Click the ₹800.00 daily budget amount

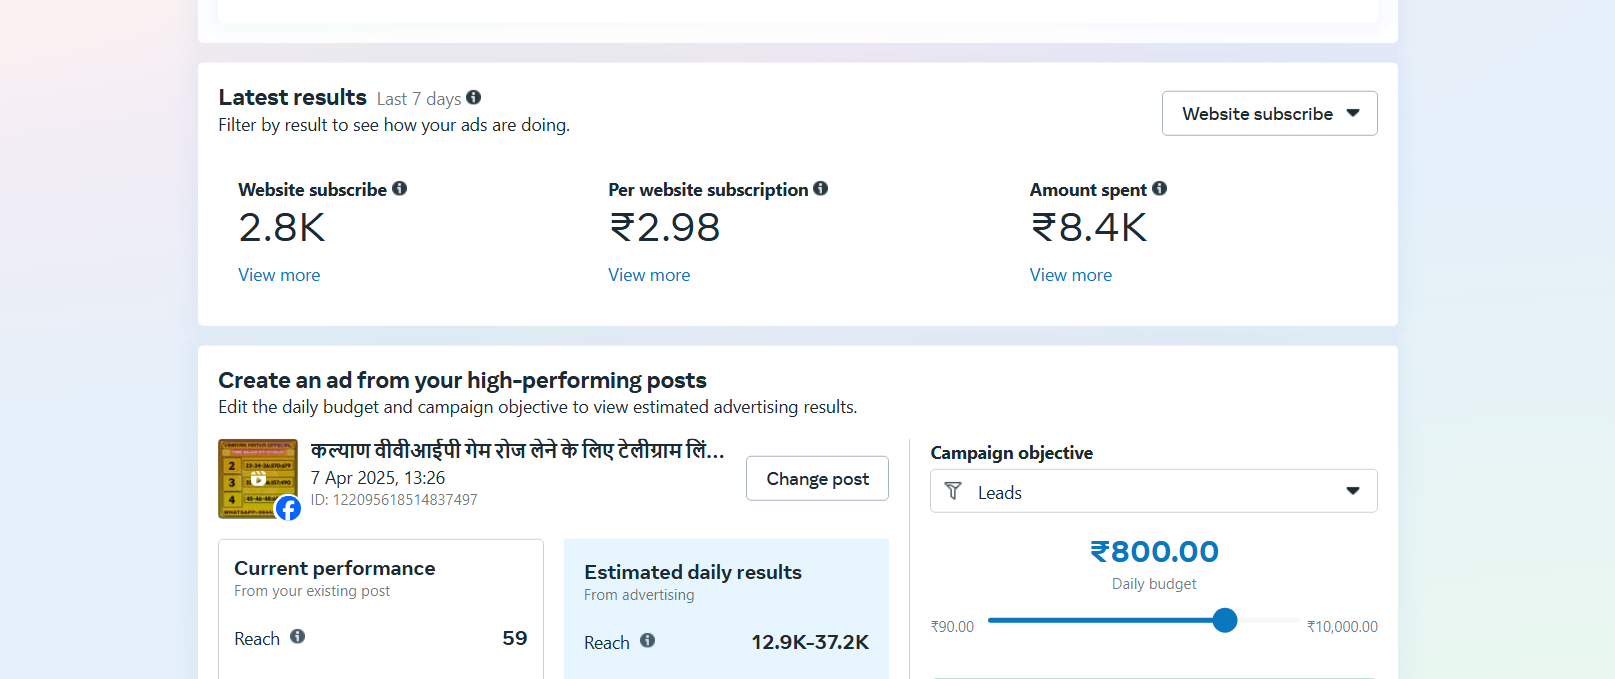[1154, 551]
